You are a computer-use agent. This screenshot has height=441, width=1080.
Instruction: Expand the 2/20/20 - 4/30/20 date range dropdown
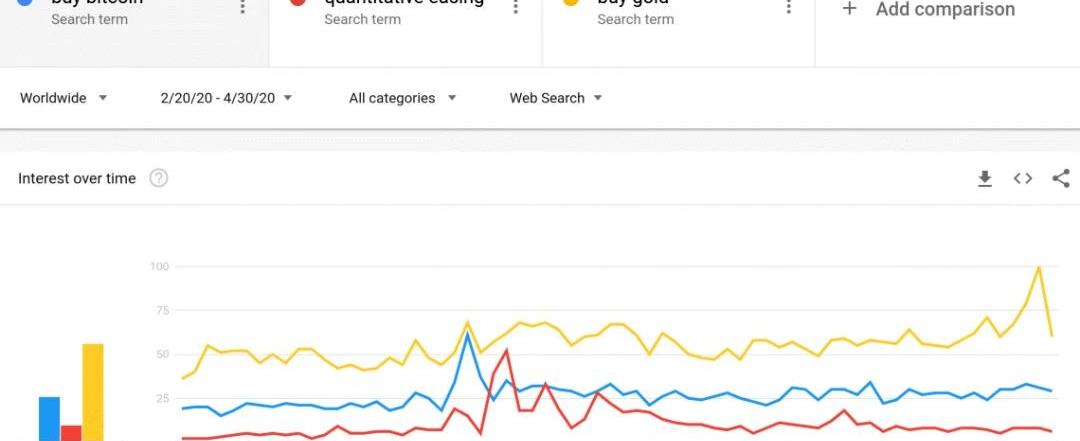pos(226,98)
